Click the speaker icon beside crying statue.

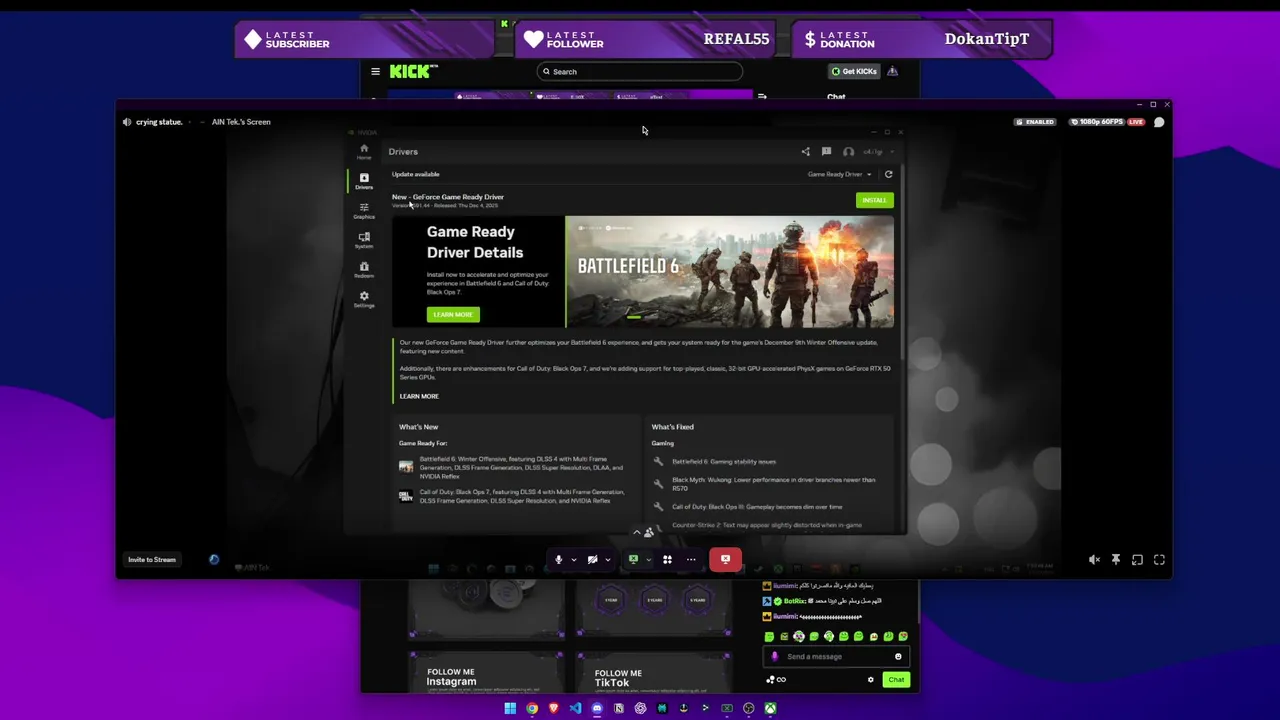click(127, 122)
